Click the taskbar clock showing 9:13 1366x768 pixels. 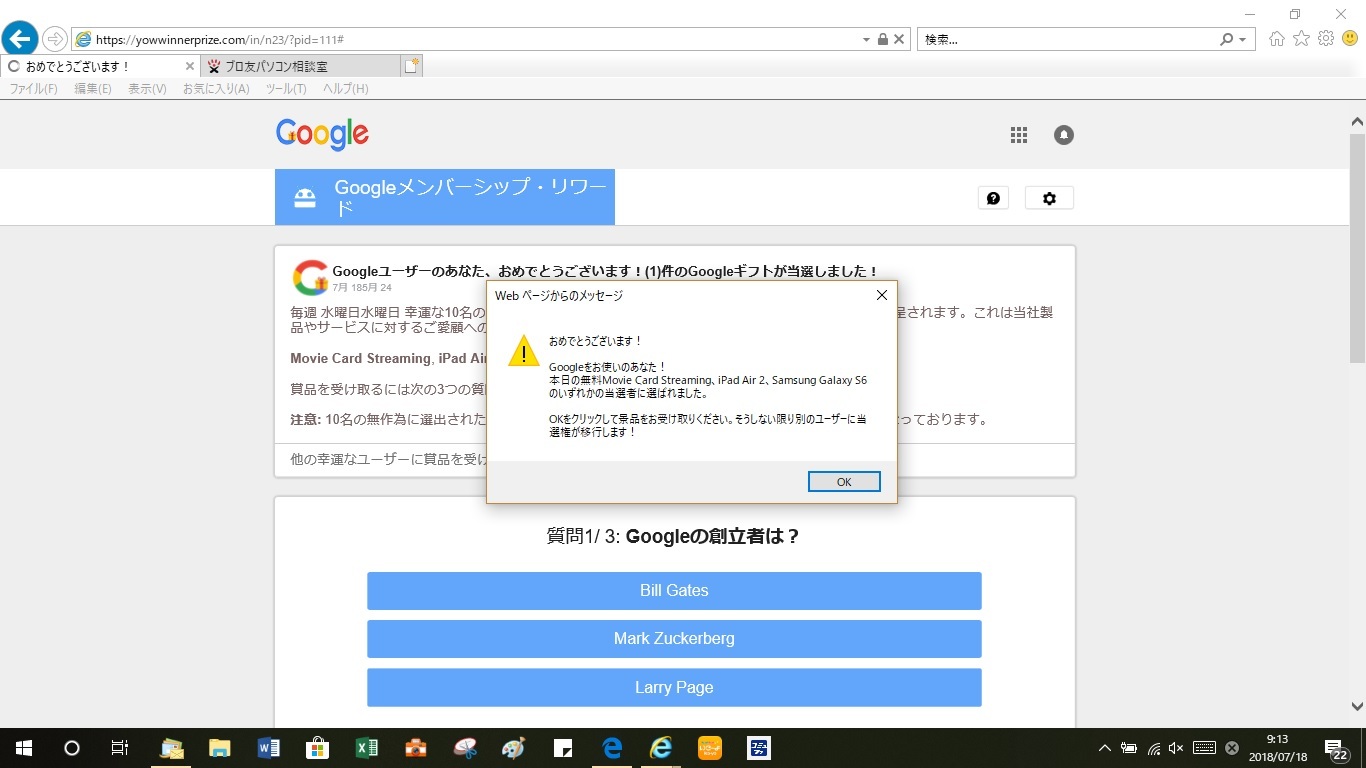point(1276,748)
